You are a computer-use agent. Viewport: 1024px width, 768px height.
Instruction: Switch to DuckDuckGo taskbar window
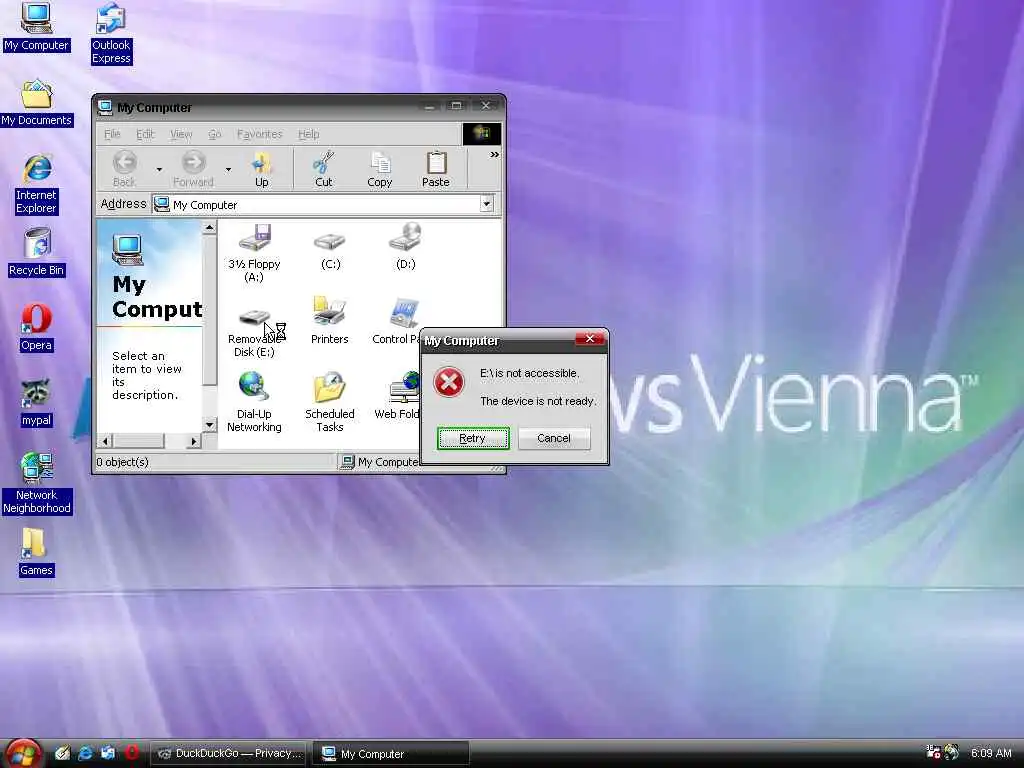coord(230,753)
